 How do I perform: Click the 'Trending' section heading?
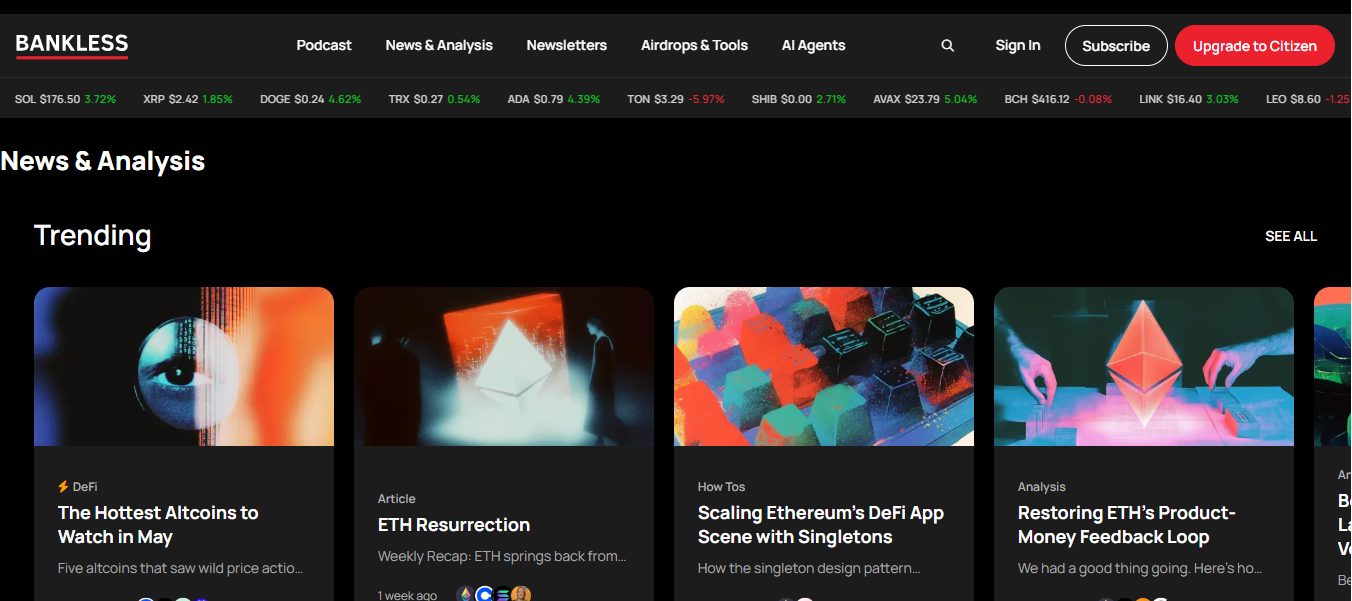coord(93,236)
